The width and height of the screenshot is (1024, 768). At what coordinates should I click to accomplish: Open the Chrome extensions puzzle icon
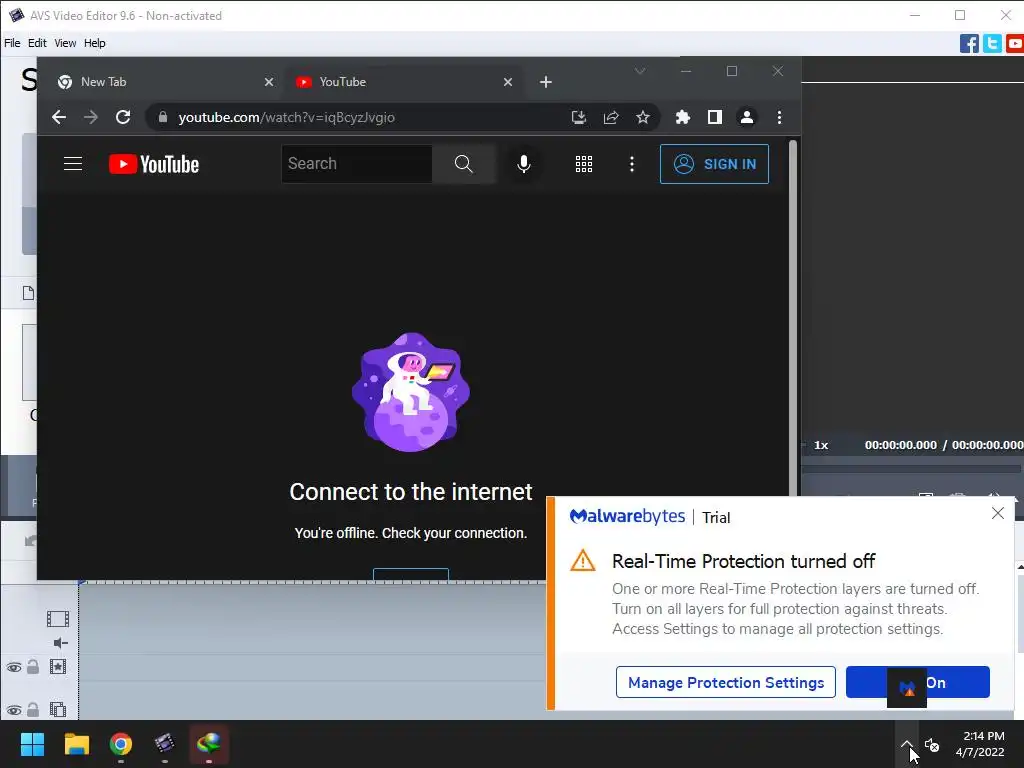(682, 117)
